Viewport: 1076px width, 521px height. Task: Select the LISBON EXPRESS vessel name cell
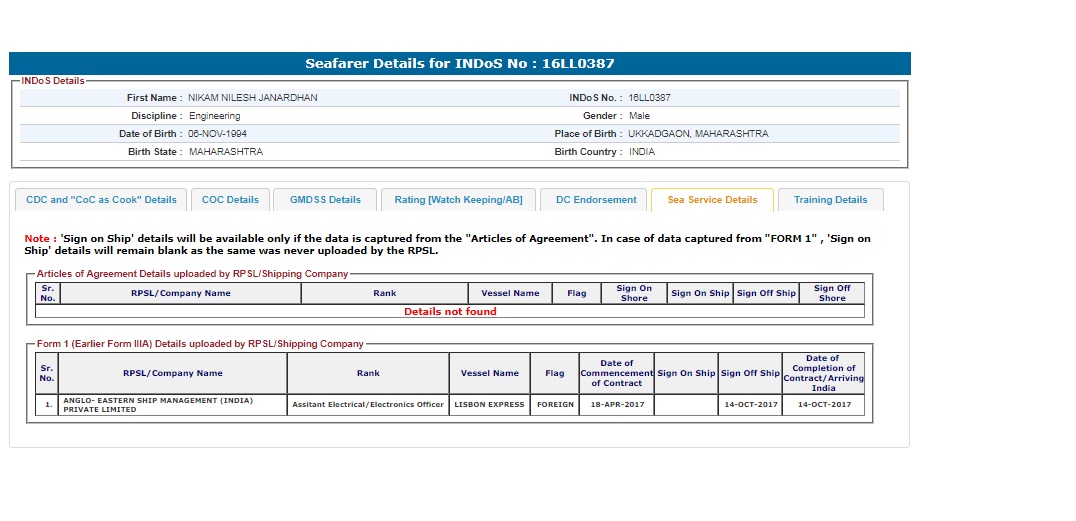click(x=490, y=405)
